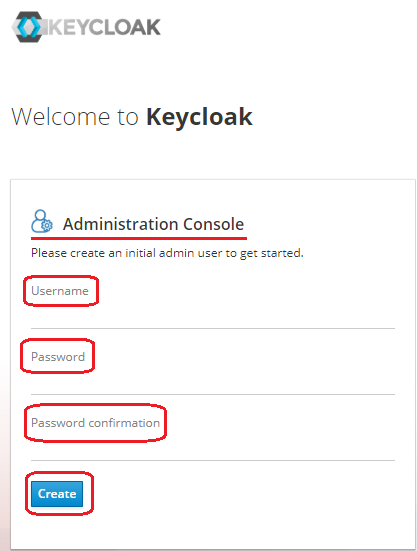Click the 'Welcome to' light text

pos(75,117)
